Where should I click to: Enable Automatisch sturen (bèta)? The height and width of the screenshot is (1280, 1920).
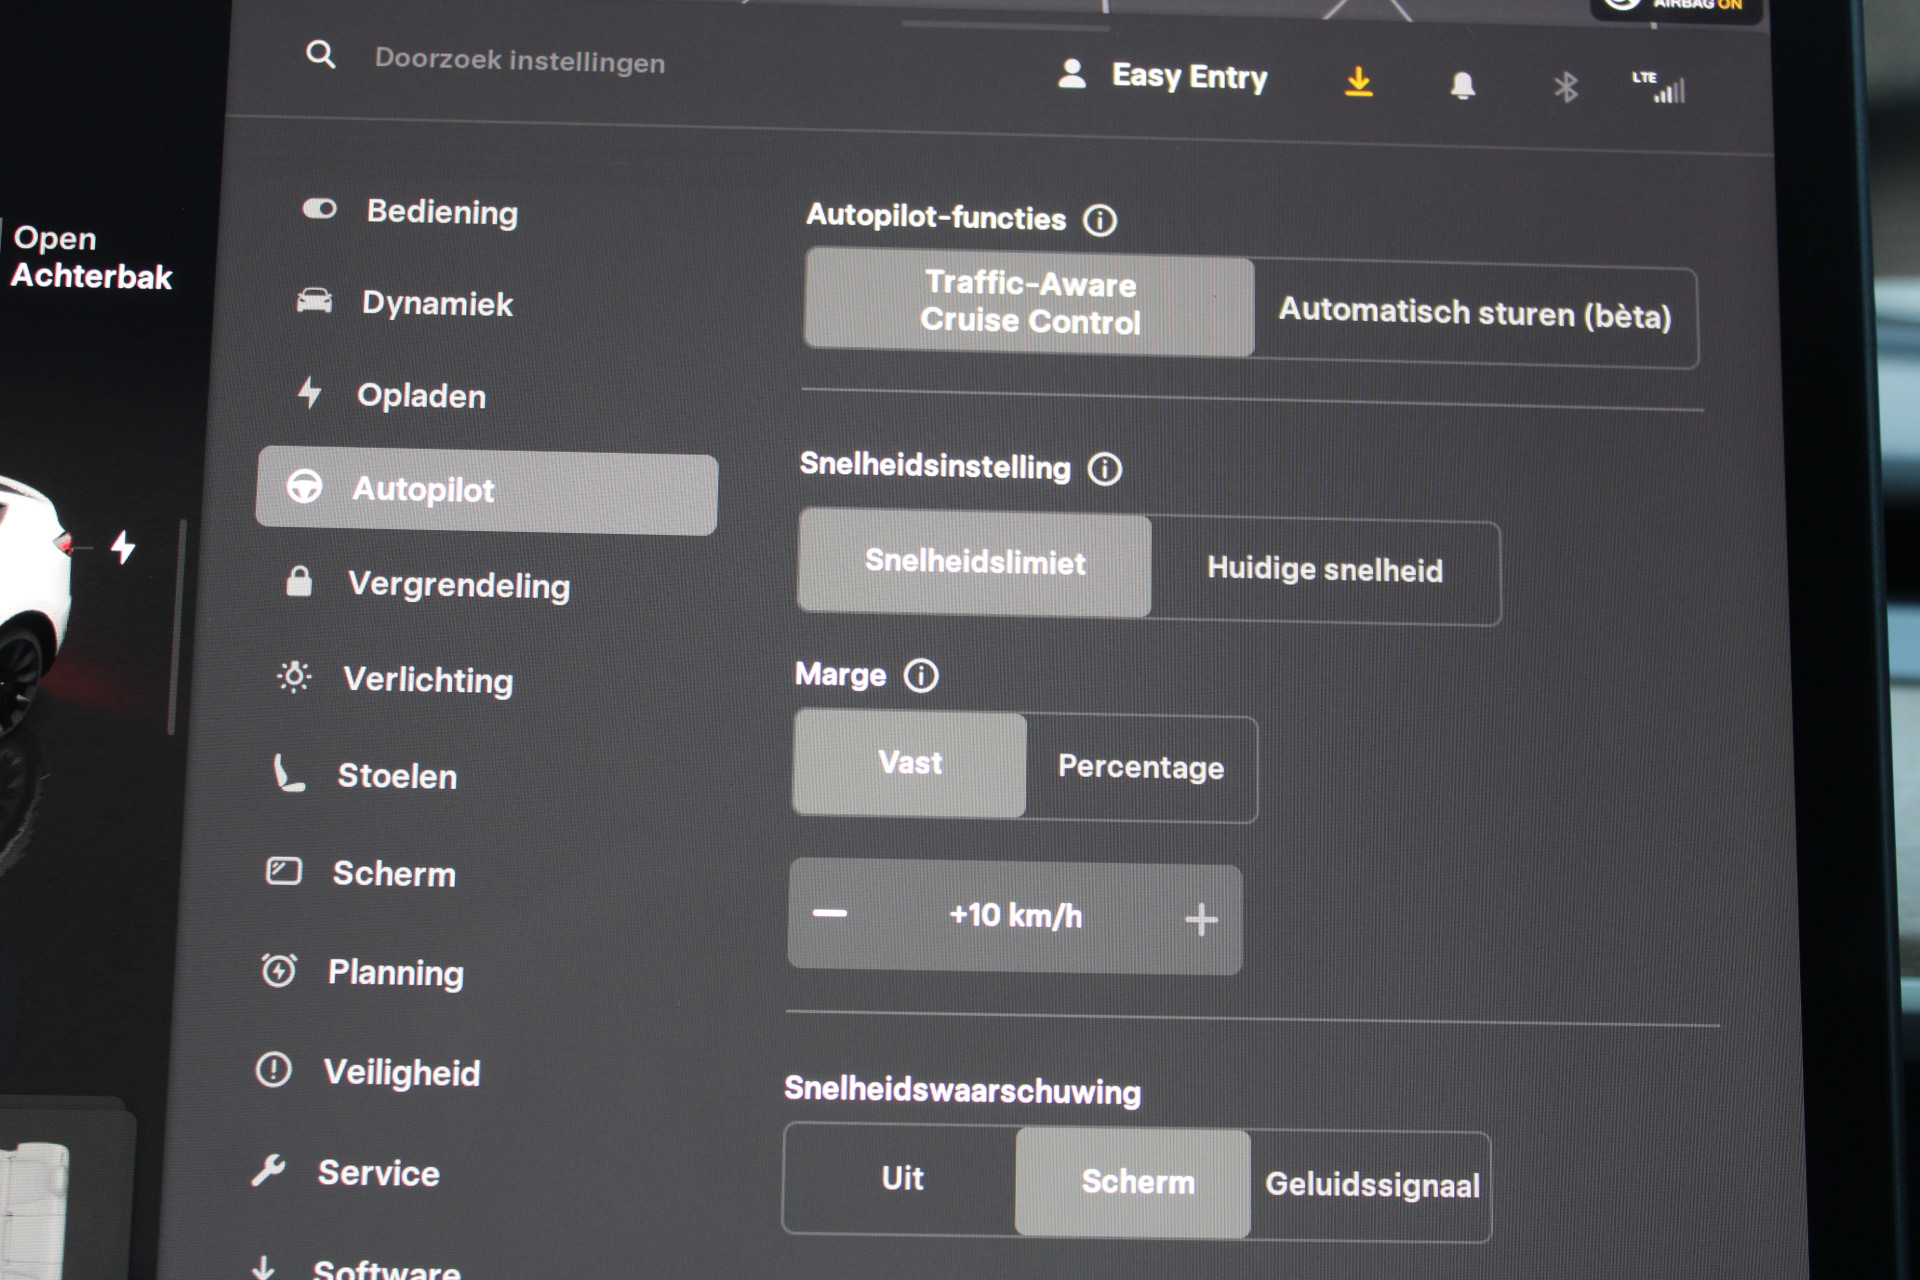[x=1474, y=315]
